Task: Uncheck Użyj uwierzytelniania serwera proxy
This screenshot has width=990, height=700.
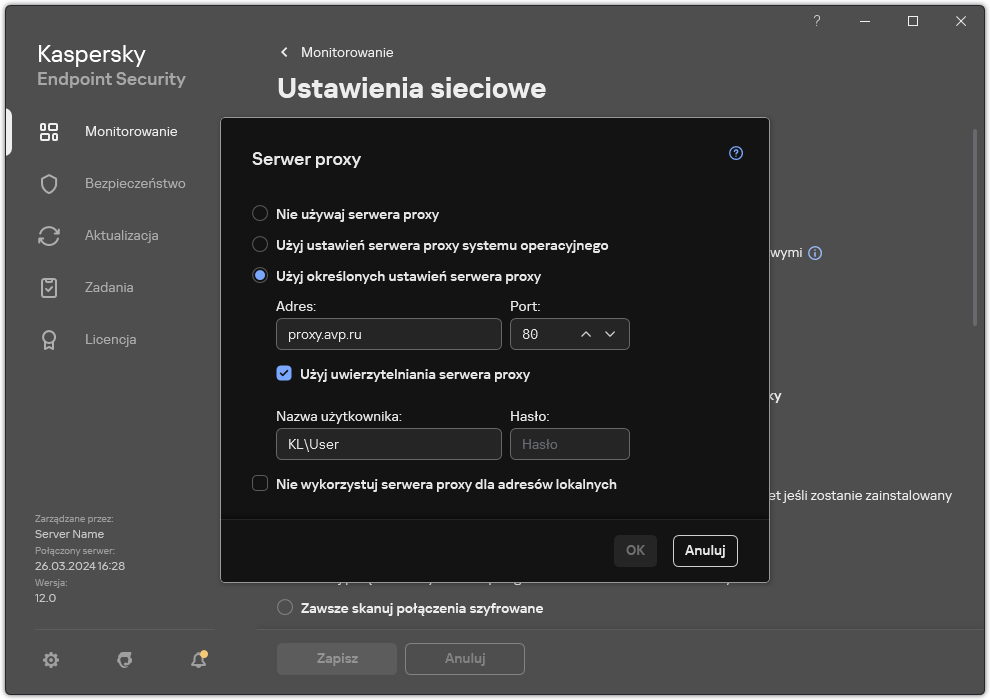Action: click(284, 374)
